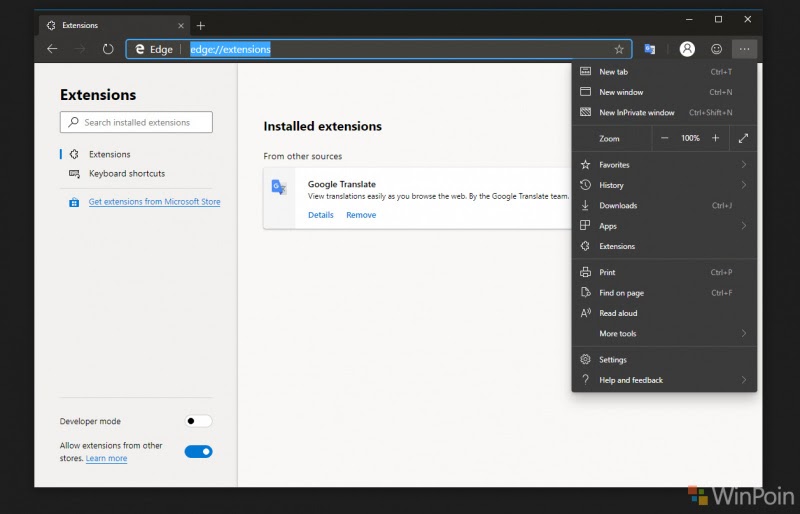Click the Apps grid icon in menu
800x514 pixels.
585,226
